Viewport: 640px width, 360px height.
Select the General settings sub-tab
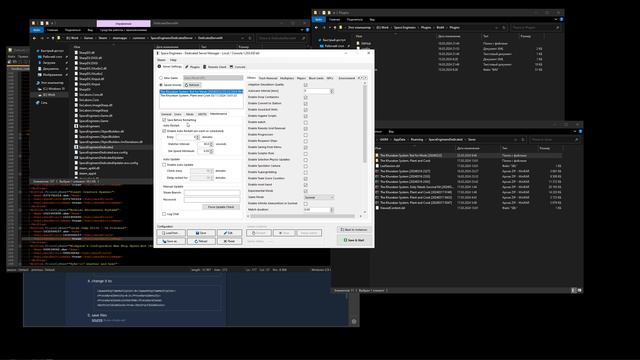[x=166, y=114]
